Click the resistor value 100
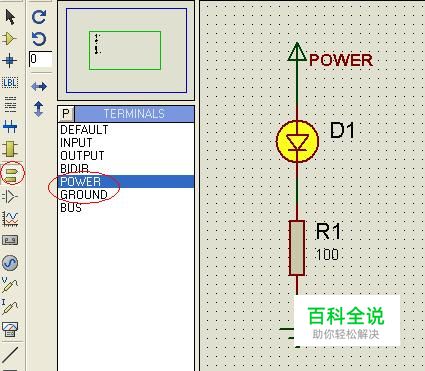Viewport: 425px width, 371px height. point(327,255)
